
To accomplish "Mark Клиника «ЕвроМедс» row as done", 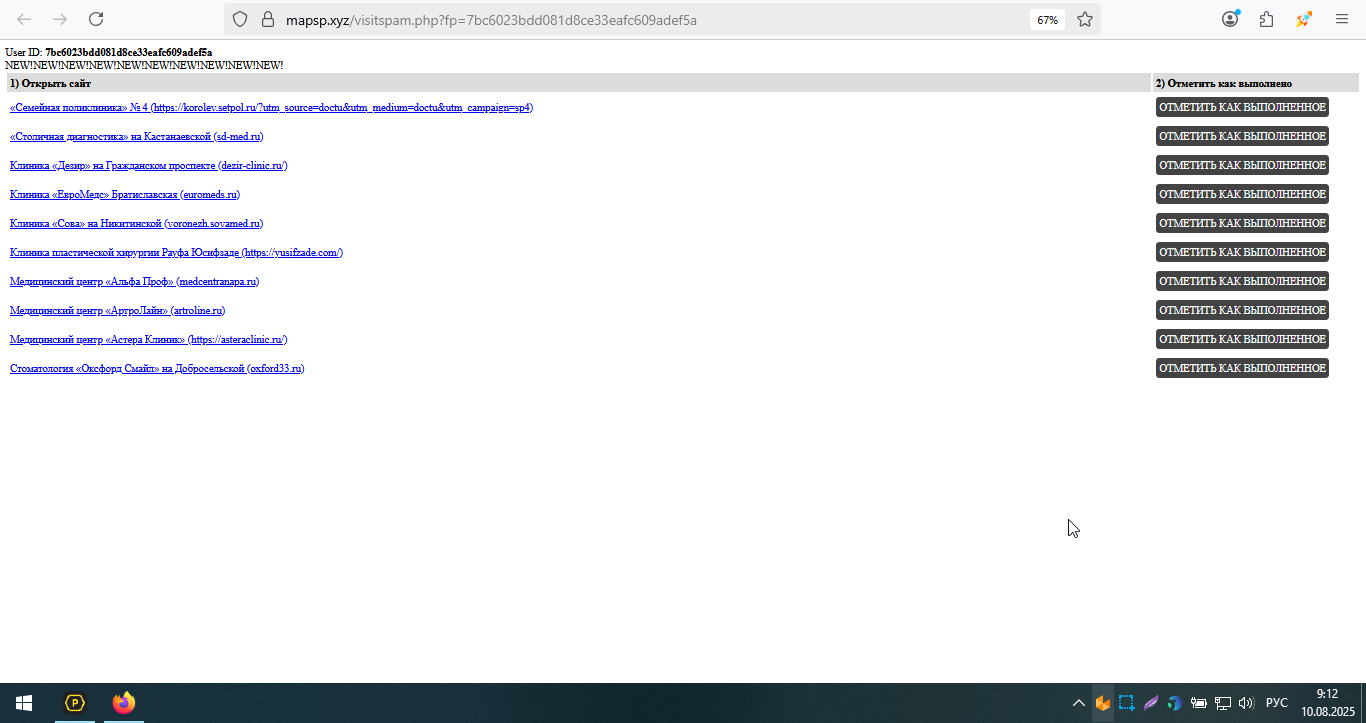I will (x=1242, y=194).
